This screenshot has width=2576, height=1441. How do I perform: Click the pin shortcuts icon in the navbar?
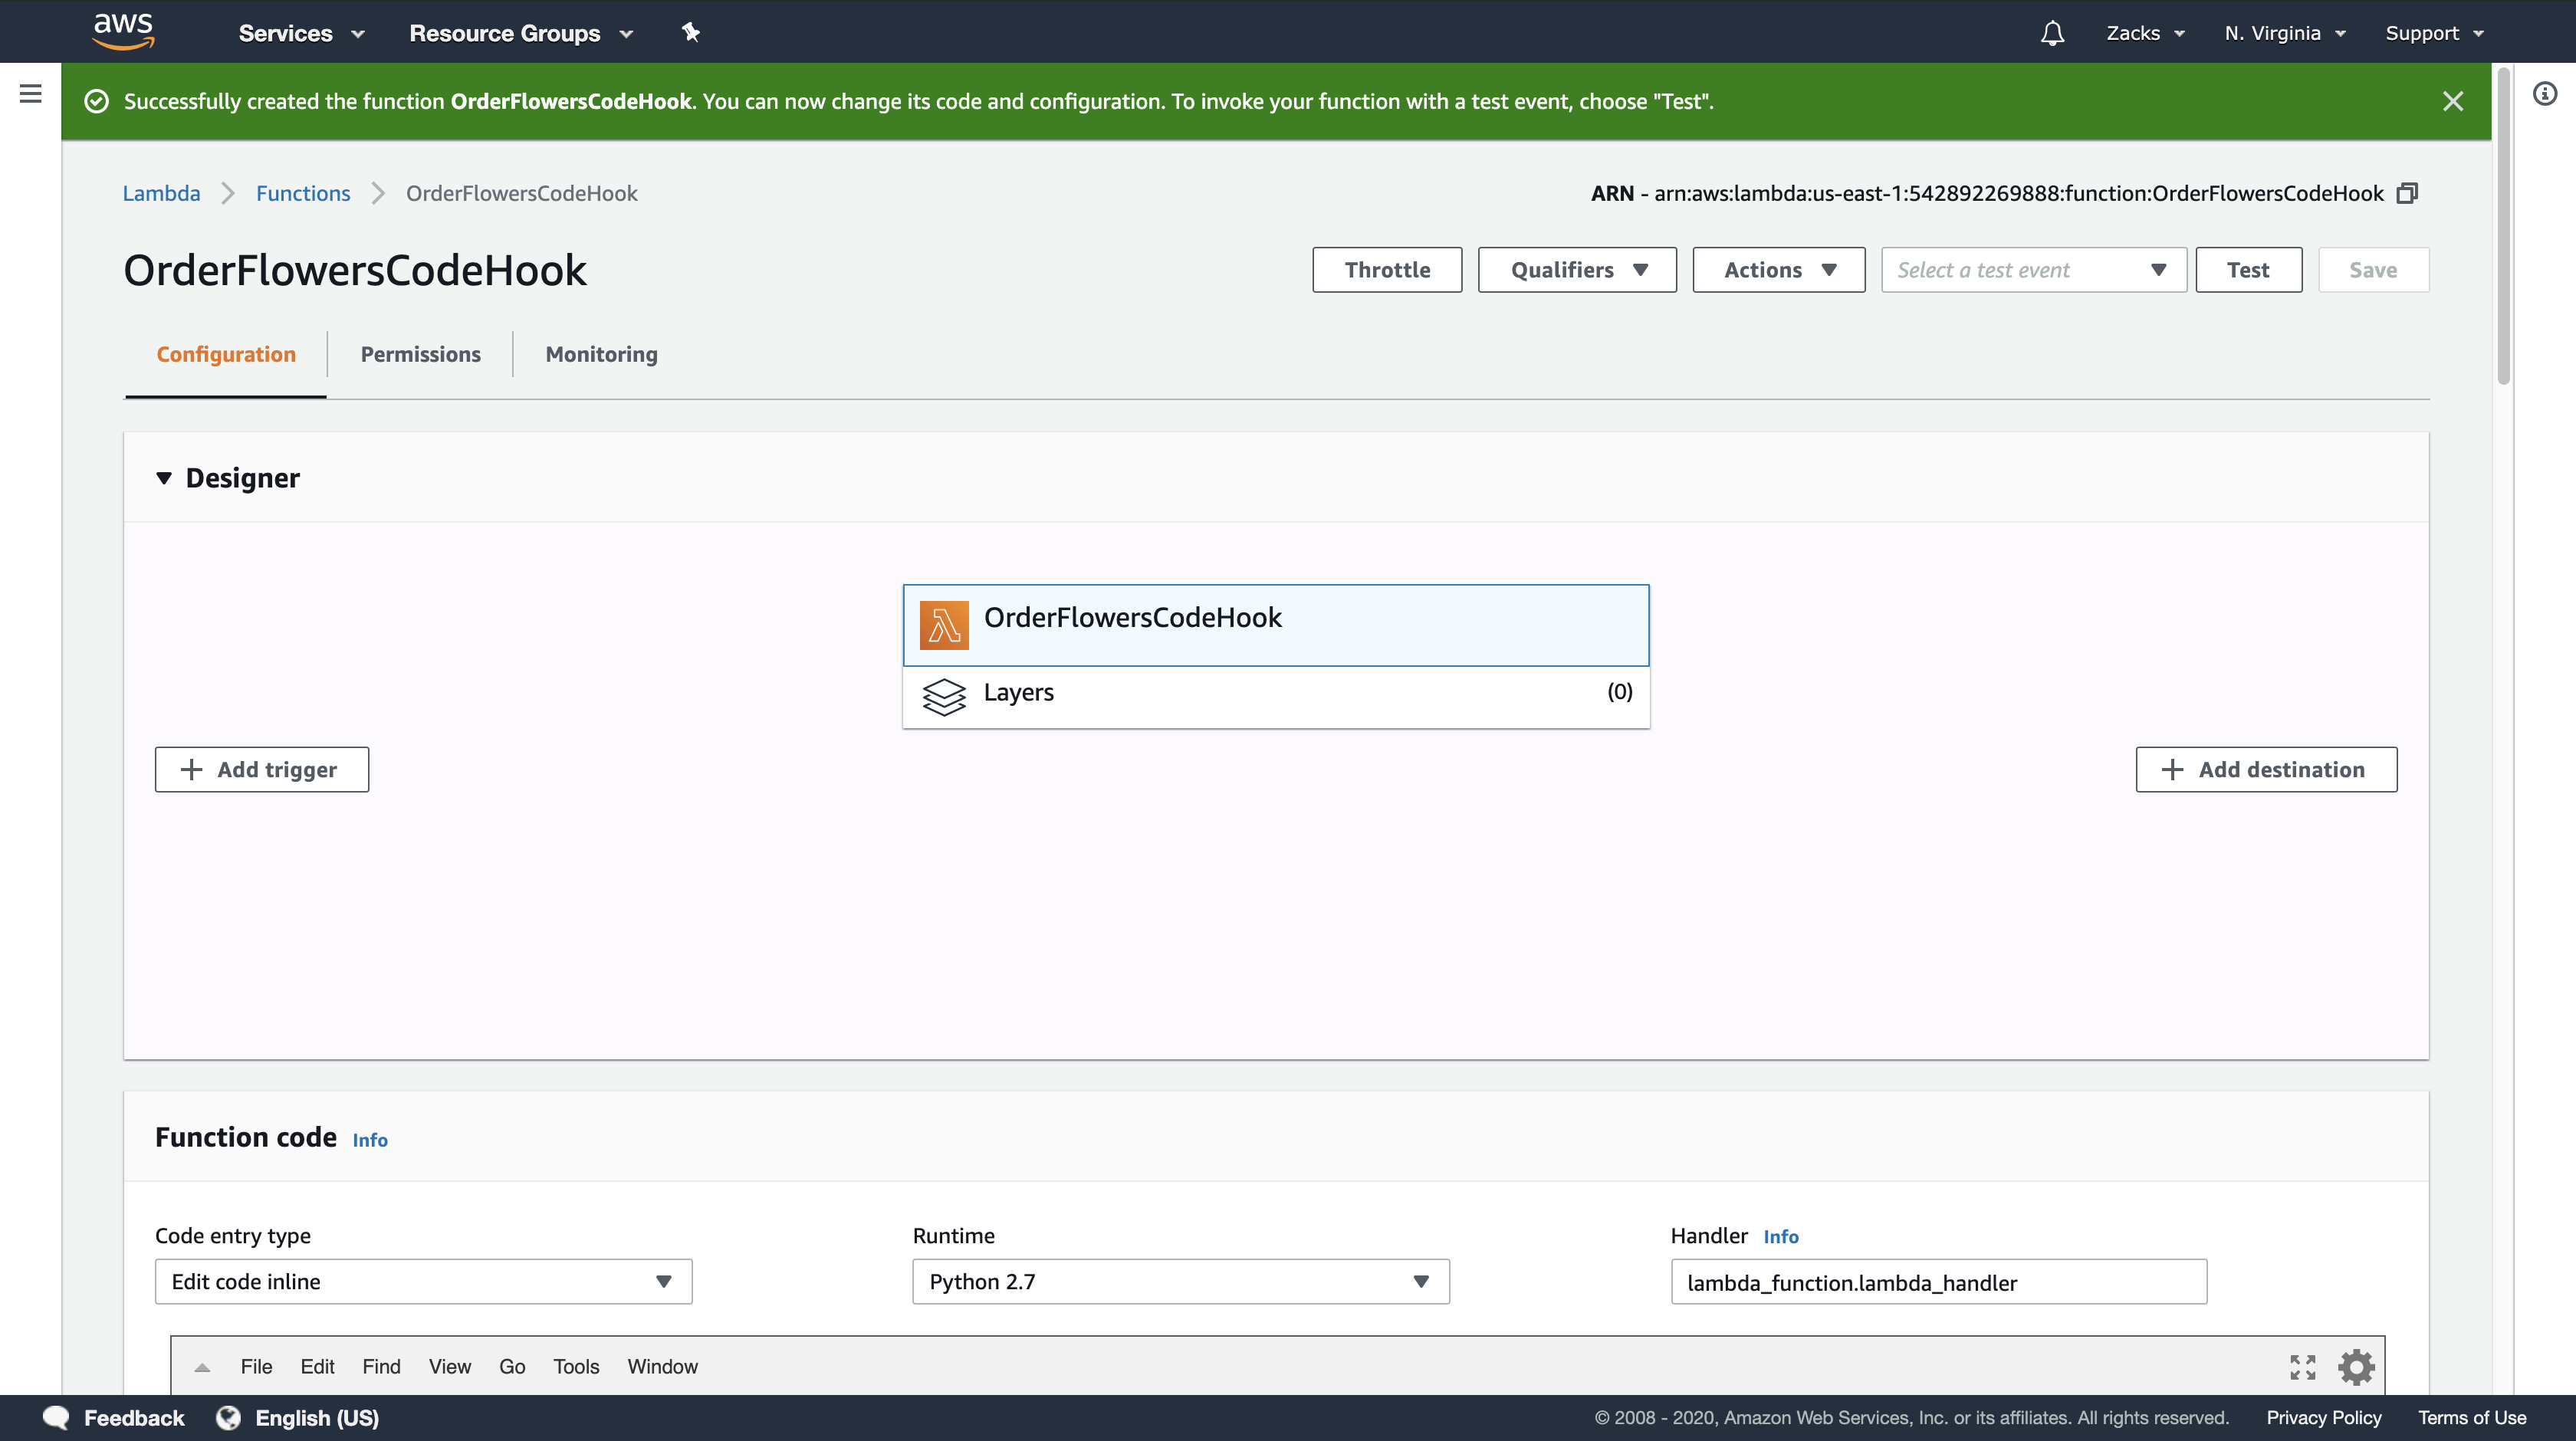tap(690, 33)
